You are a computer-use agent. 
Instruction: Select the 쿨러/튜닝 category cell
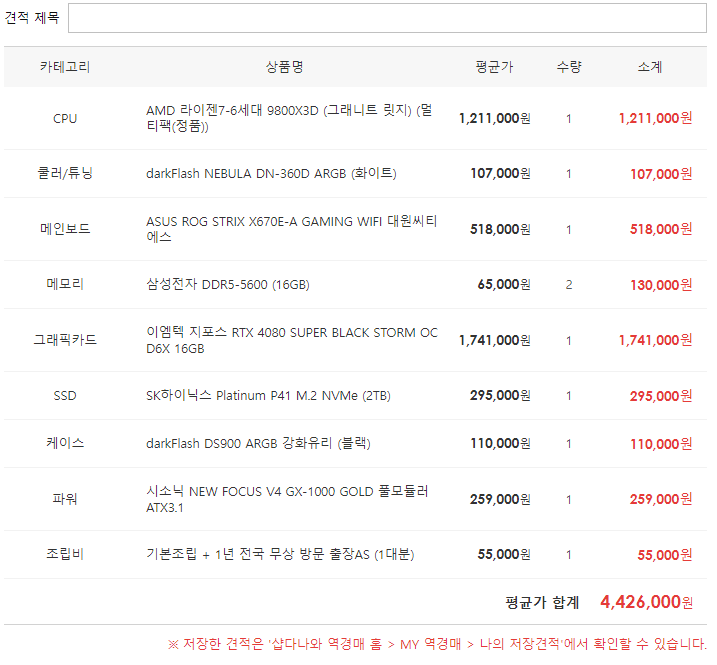point(65,173)
